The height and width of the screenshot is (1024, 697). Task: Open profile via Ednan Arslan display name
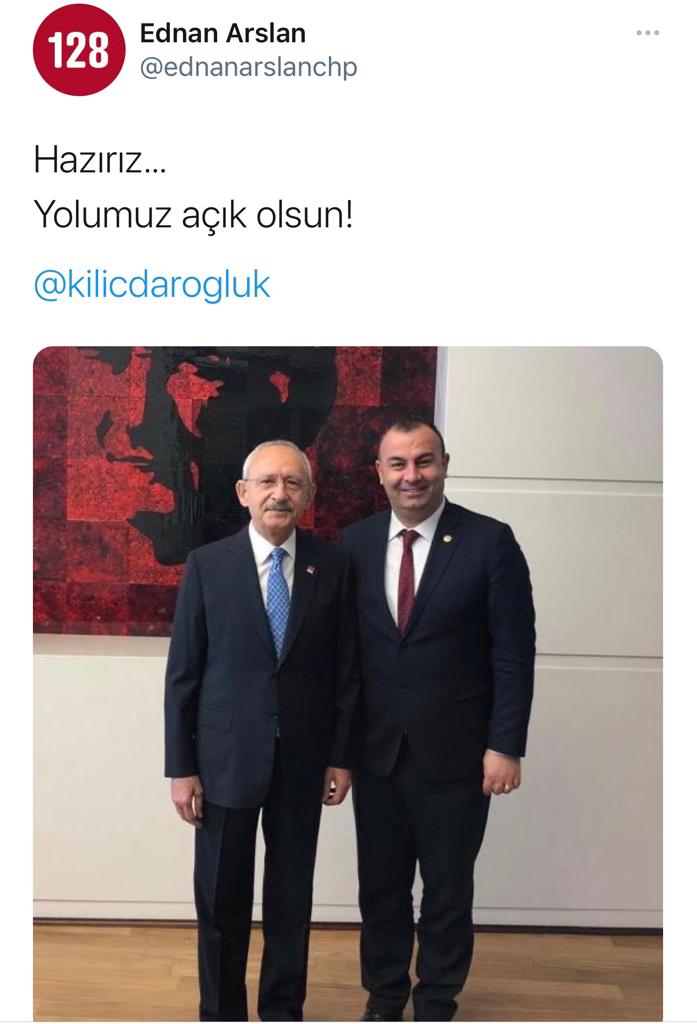(223, 33)
